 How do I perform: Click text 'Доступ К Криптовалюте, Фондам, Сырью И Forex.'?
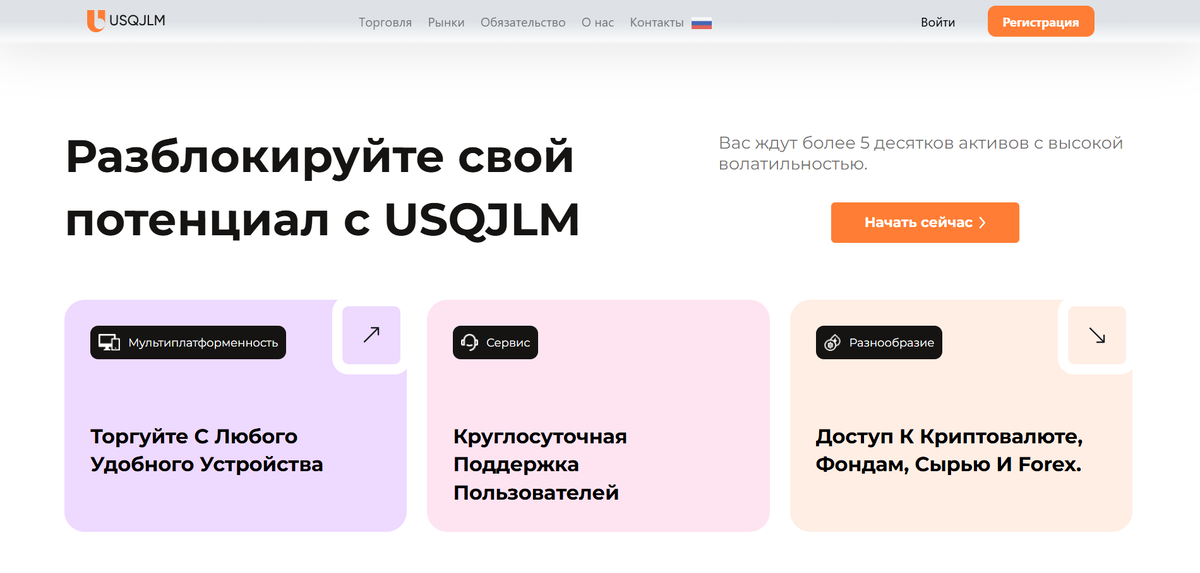950,451
